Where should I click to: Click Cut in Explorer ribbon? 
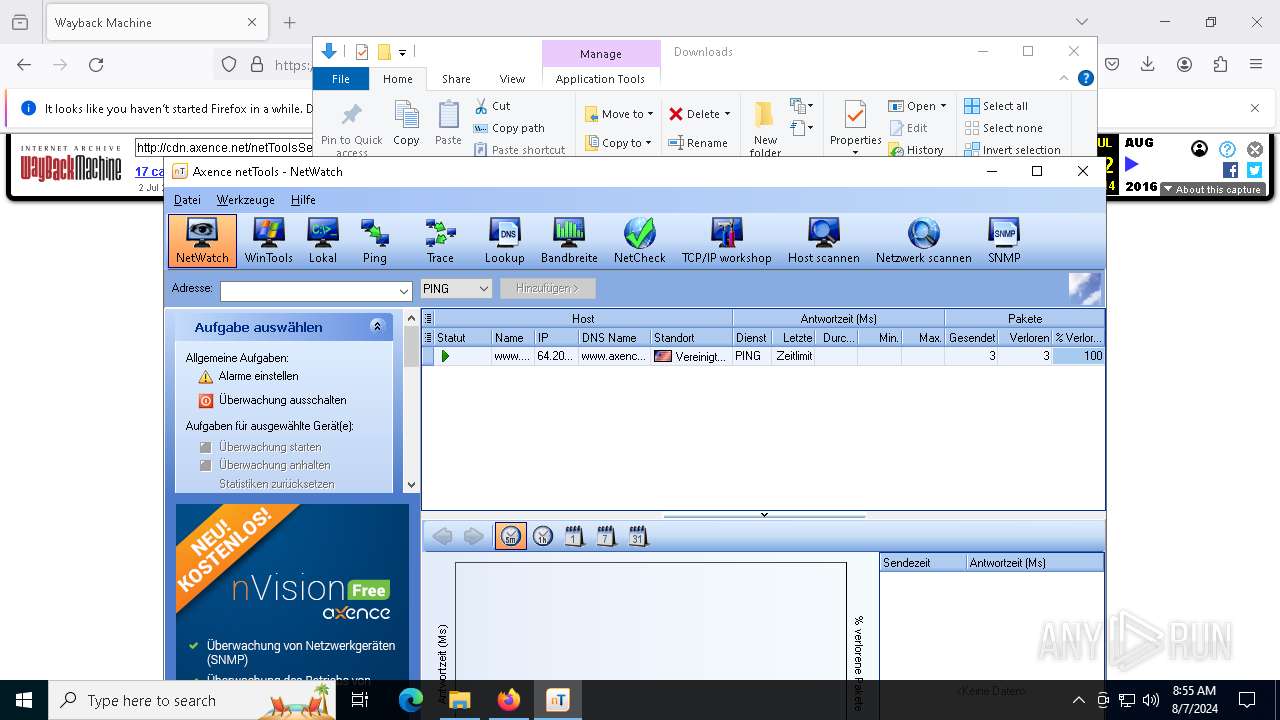click(x=491, y=106)
